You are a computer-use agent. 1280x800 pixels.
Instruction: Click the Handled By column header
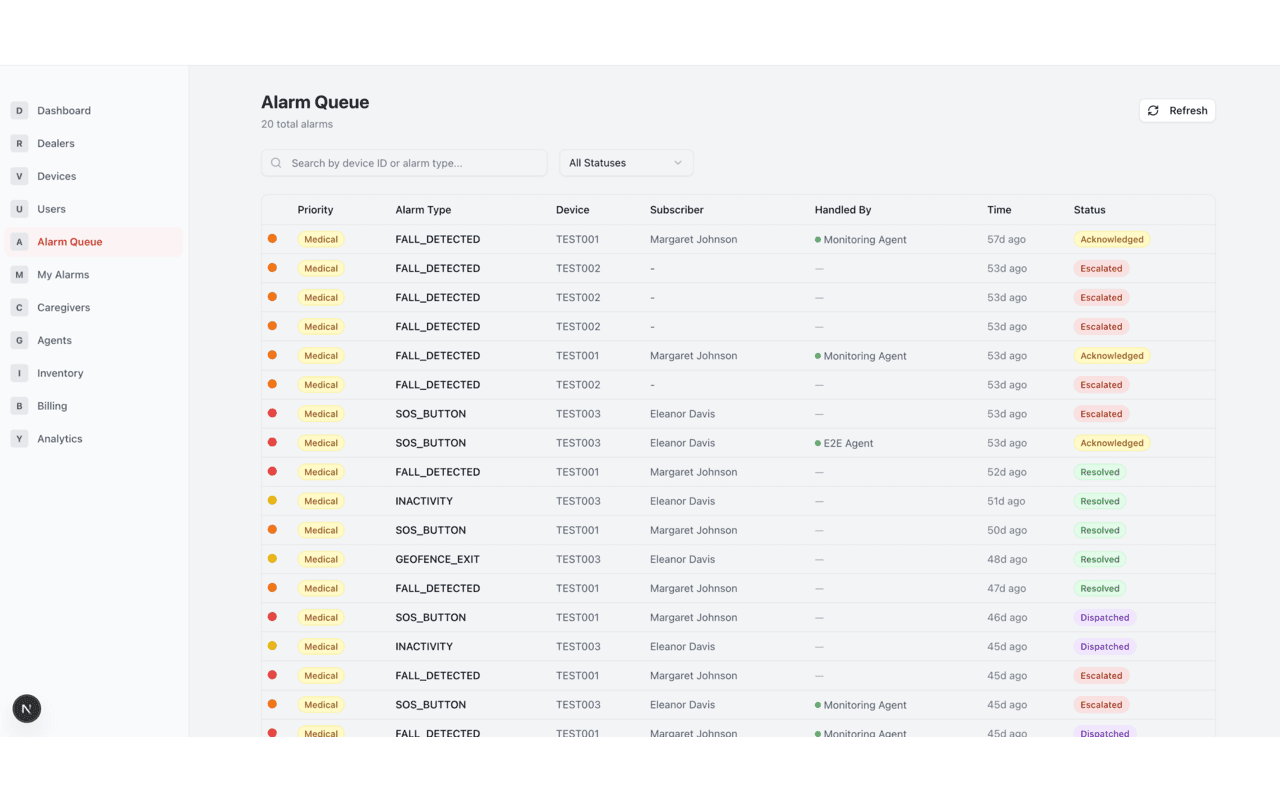coord(843,210)
